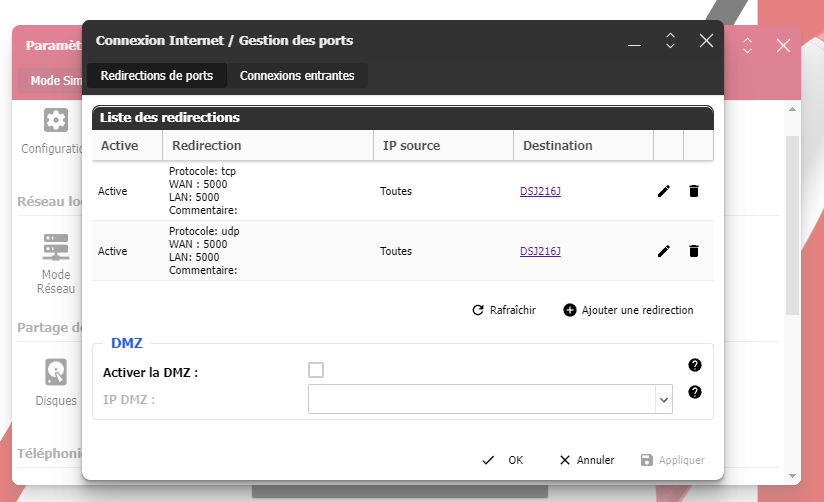Expand the IP DMZ dropdown

[x=663, y=400]
